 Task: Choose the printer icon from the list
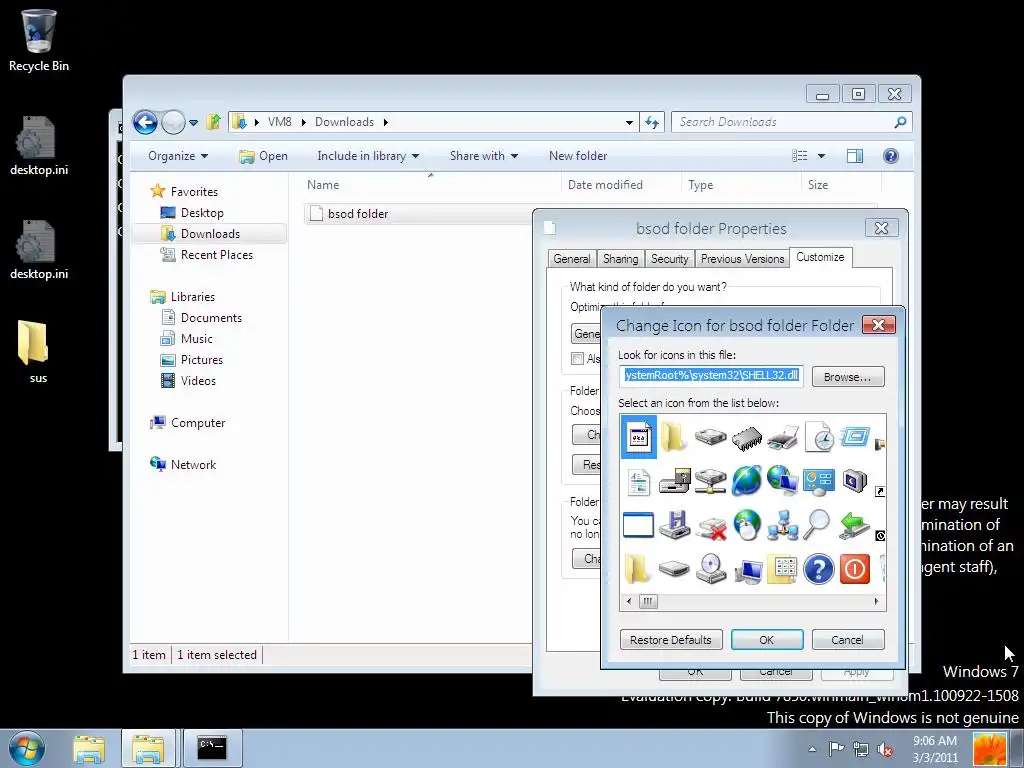[x=782, y=437]
